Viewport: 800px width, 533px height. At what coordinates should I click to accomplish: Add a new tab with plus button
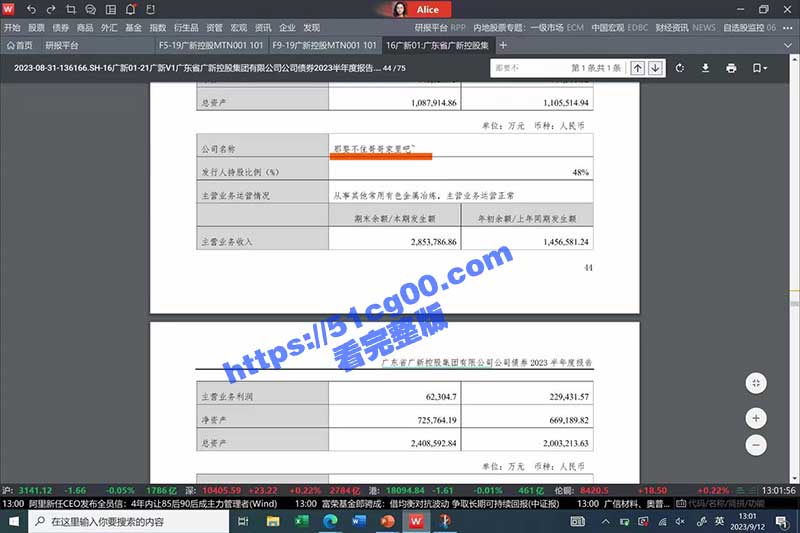point(503,45)
